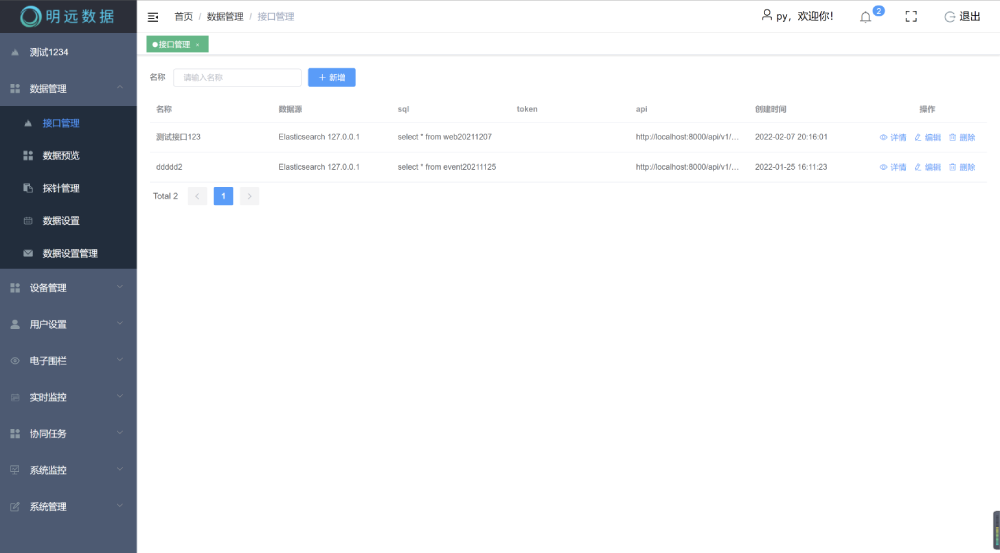Open the notification bell icon

point(865,17)
